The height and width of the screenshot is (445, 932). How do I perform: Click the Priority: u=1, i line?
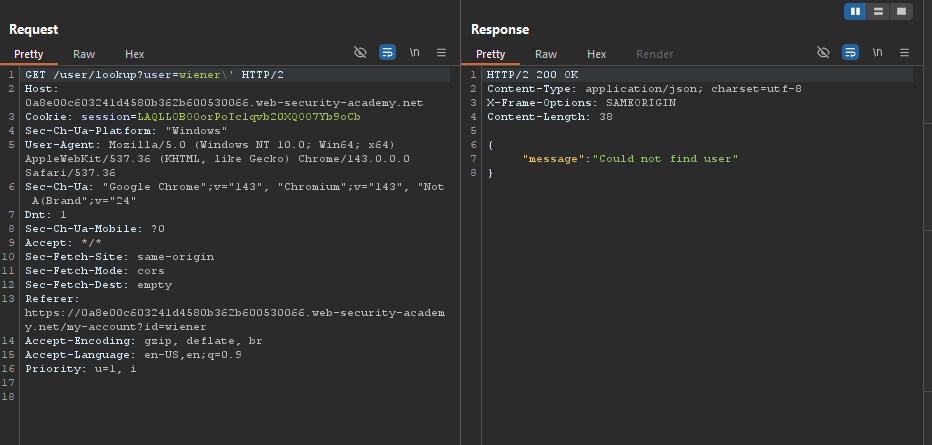pos(81,369)
